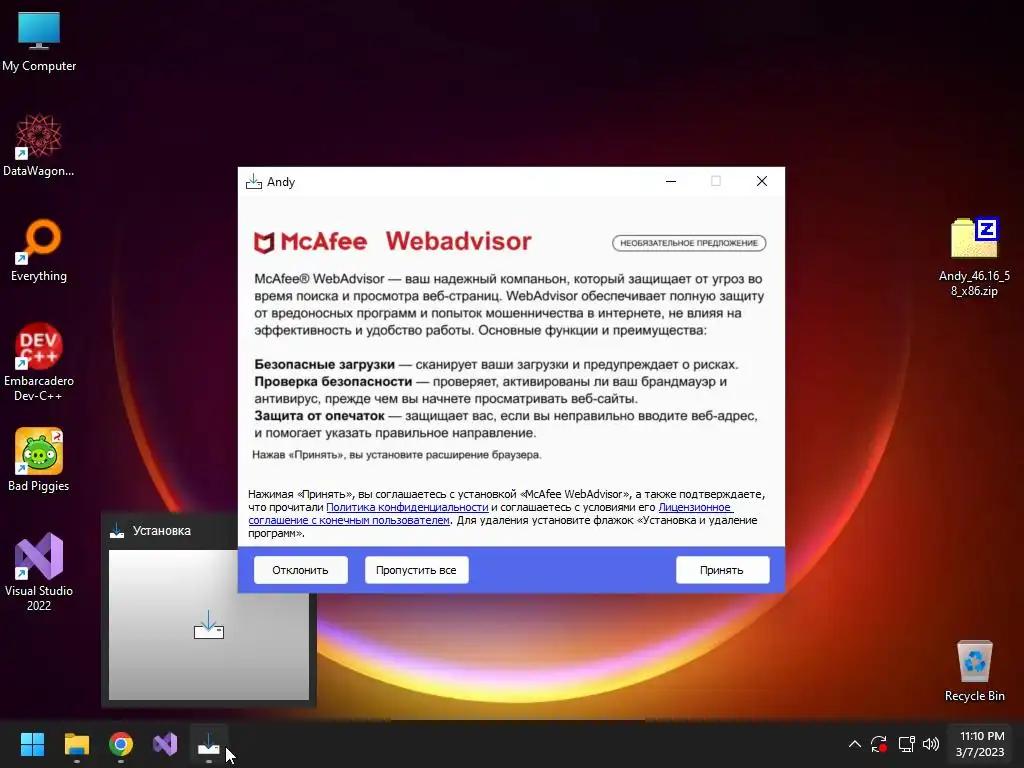Open the My Computer desktop icon
1024x768 pixels.
point(39,42)
